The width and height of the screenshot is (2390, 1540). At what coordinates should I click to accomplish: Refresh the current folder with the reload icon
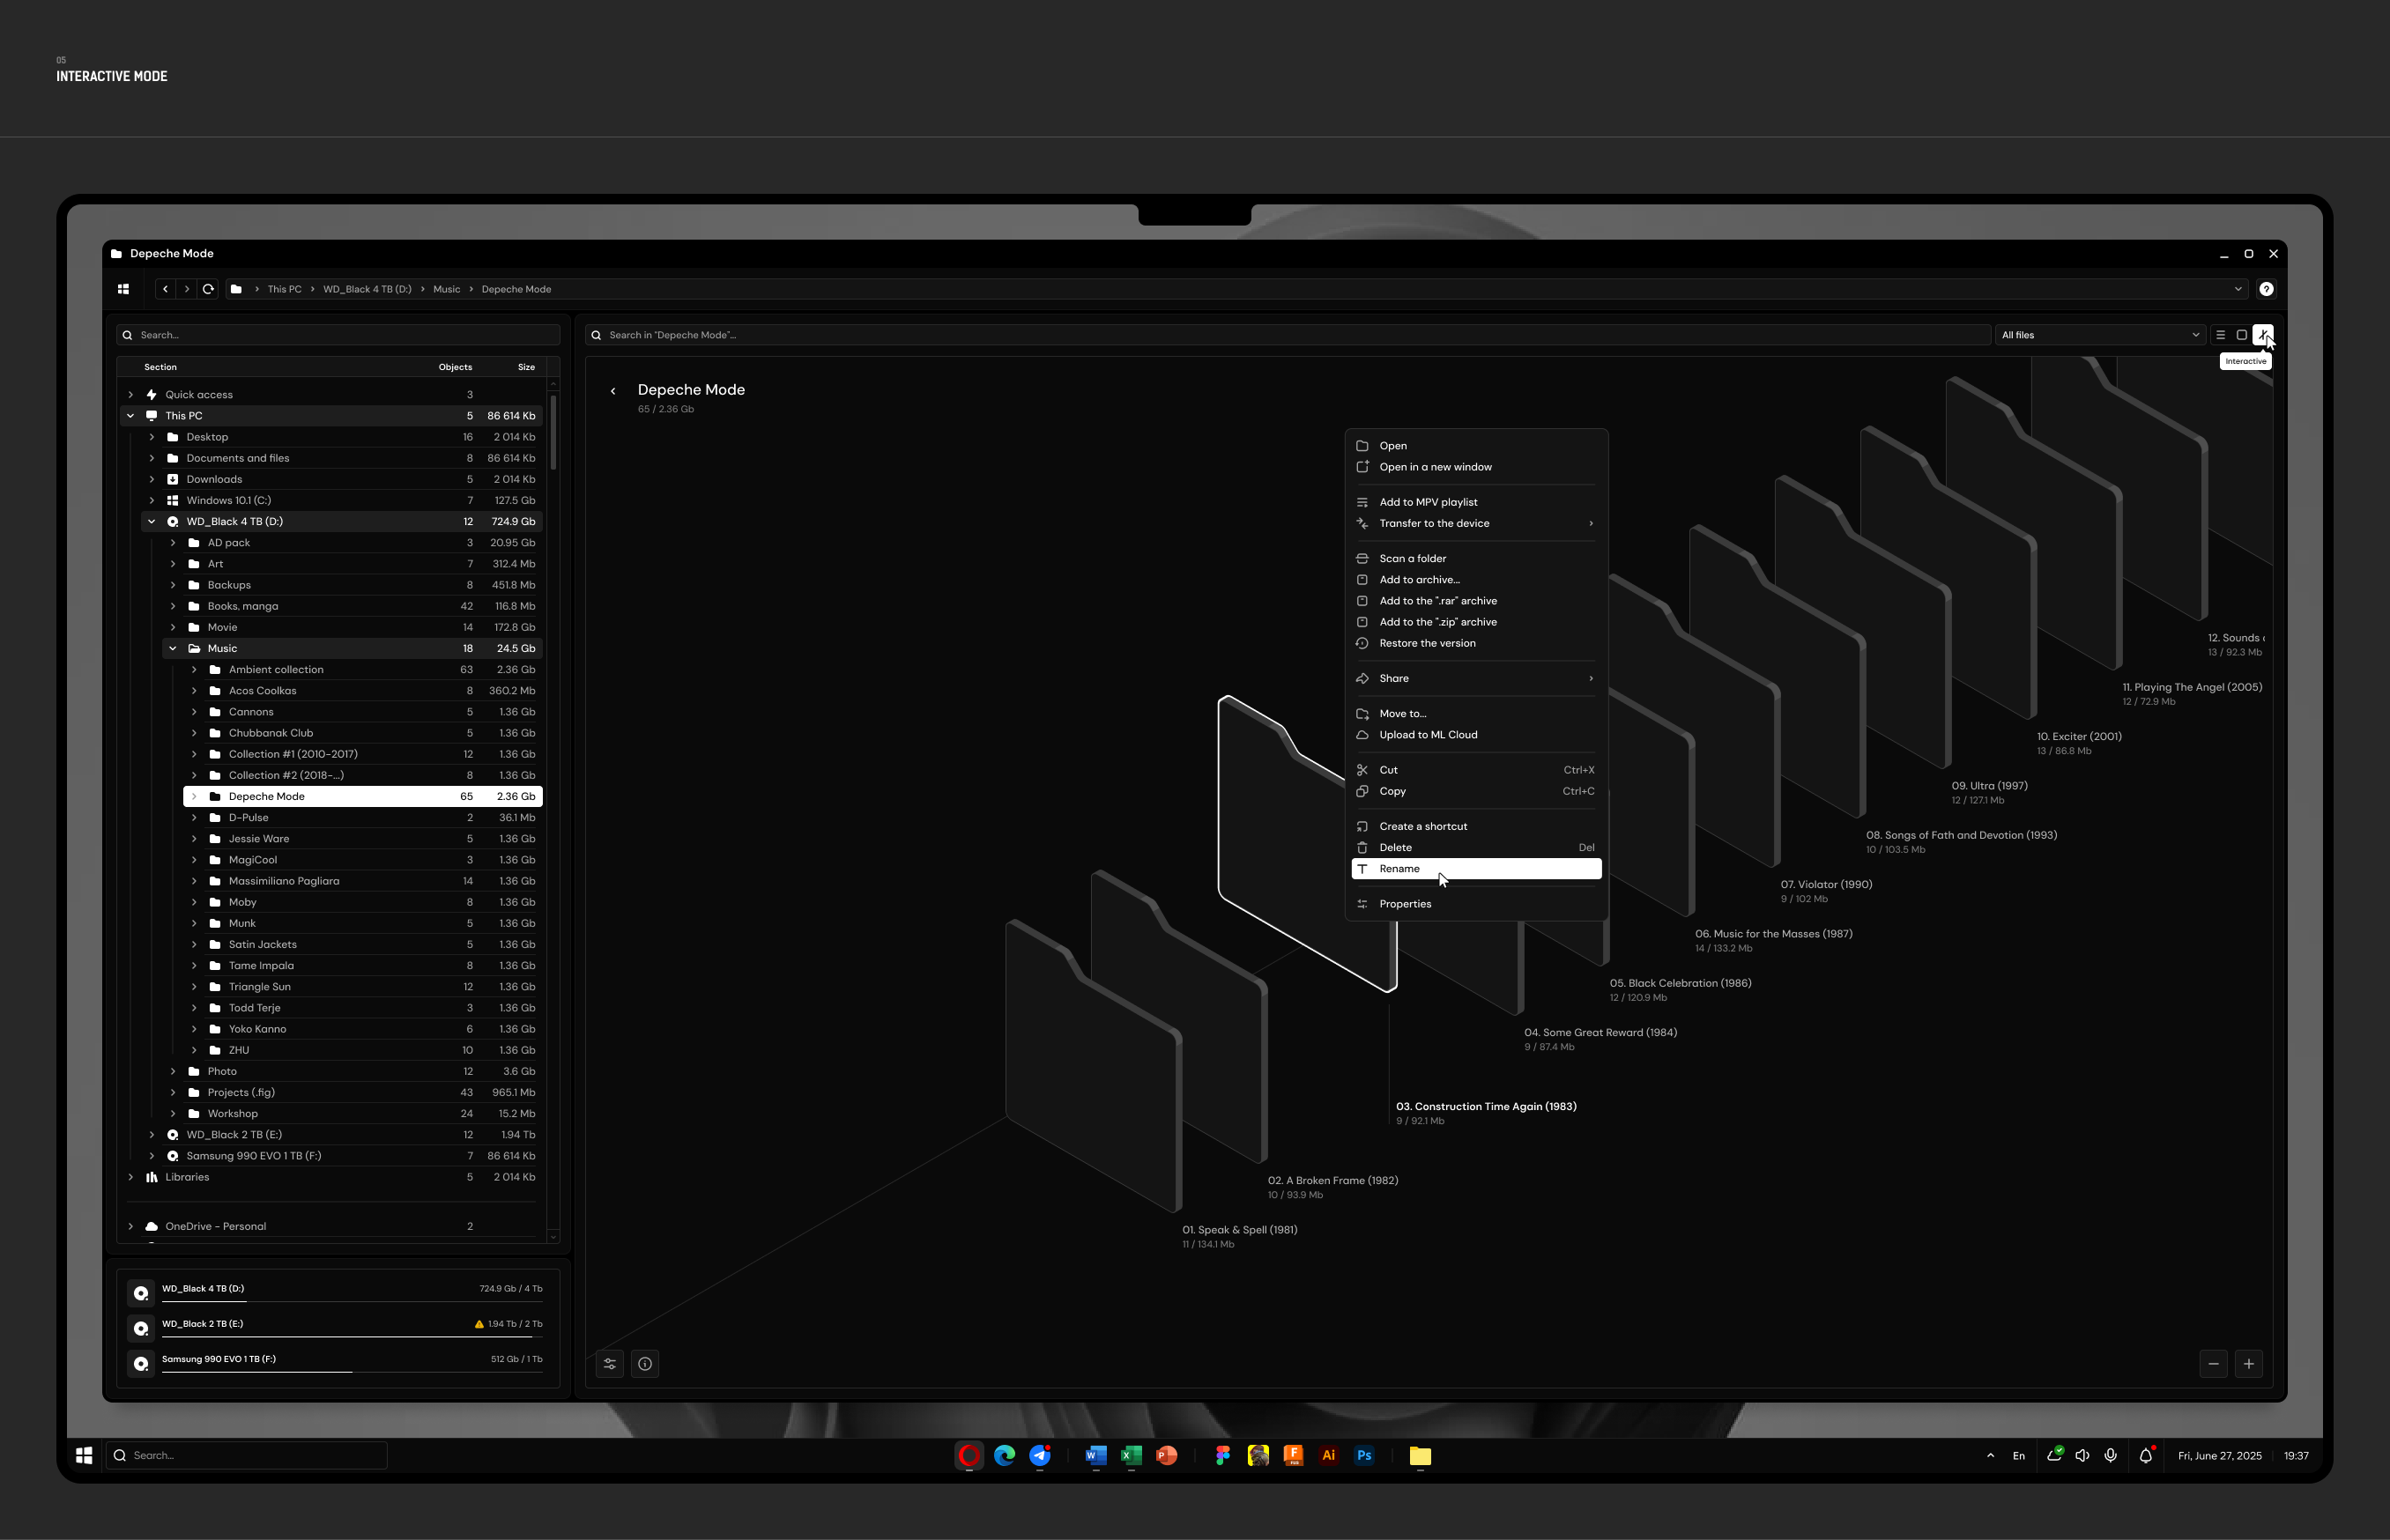208,289
